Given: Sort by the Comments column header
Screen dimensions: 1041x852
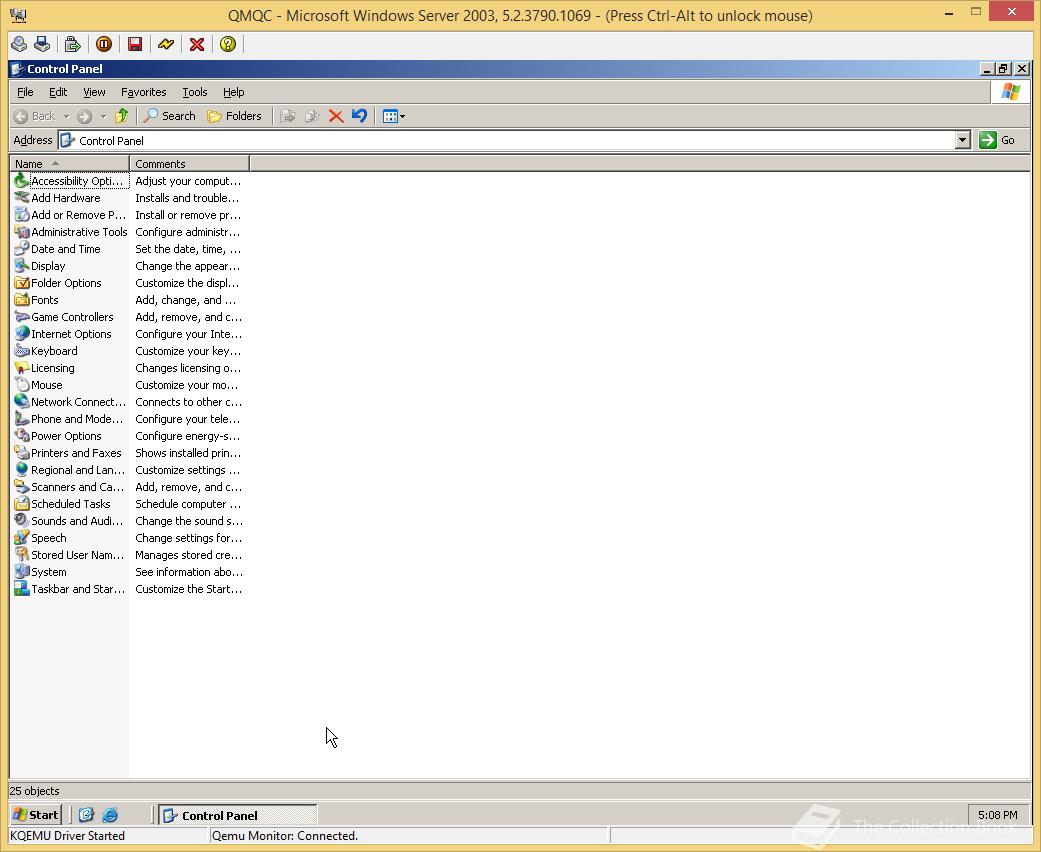Looking at the screenshot, I should (189, 163).
